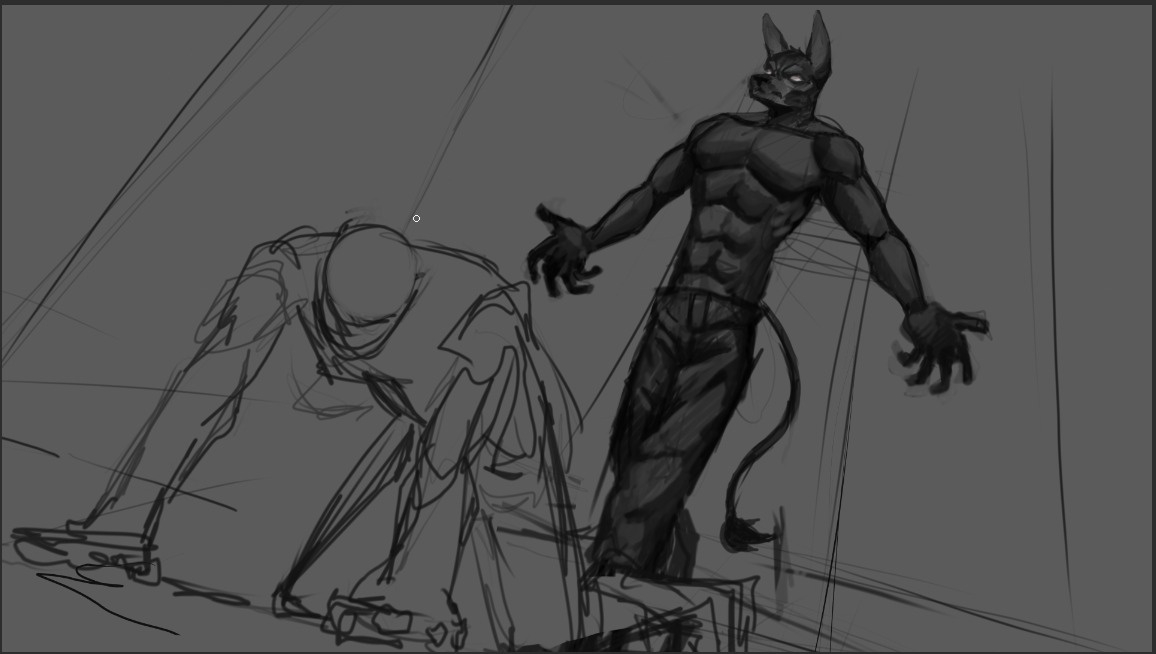Viewport: 1156px width, 654px height.
Task: Click the jackal character's glowing eye
Action: click(x=793, y=78)
